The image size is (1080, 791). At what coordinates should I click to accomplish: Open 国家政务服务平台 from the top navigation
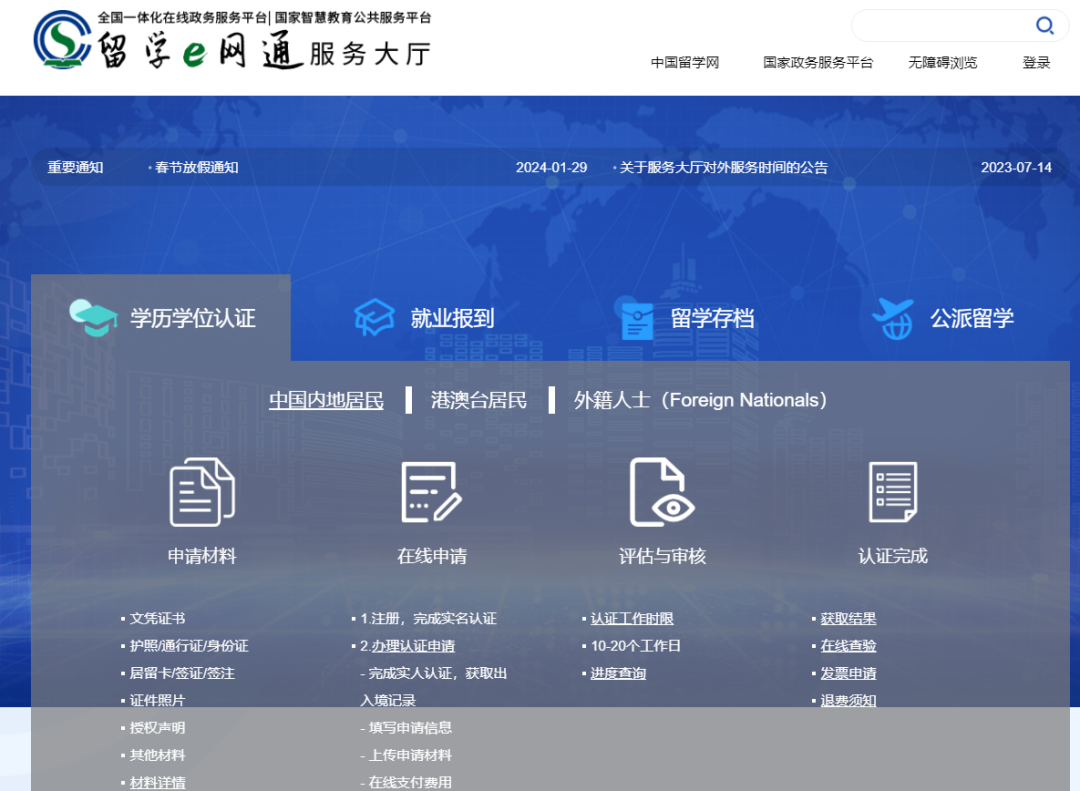point(816,62)
